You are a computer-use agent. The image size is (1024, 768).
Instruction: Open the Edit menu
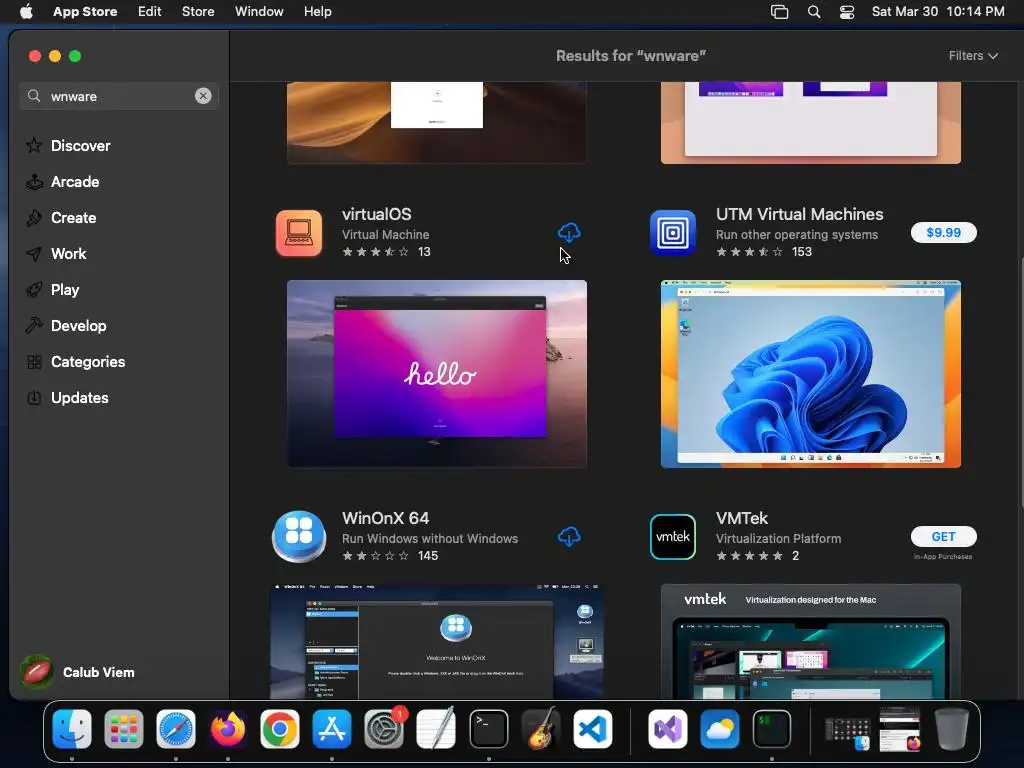pos(150,11)
